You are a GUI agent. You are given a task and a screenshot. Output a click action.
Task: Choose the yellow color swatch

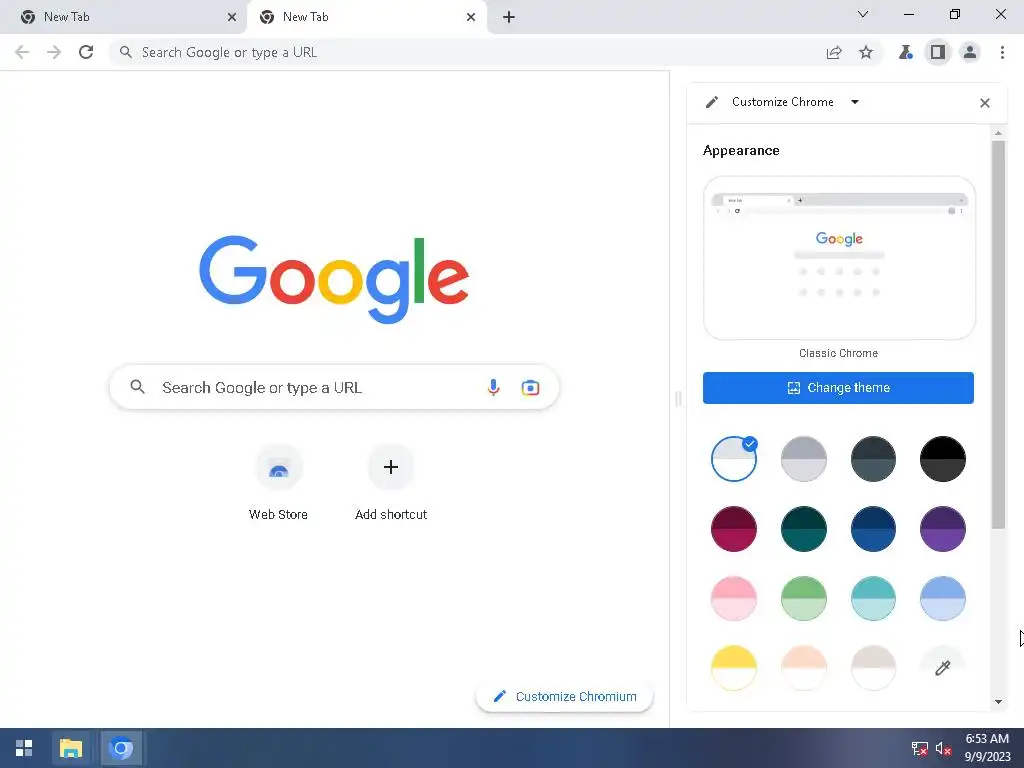[733, 667]
